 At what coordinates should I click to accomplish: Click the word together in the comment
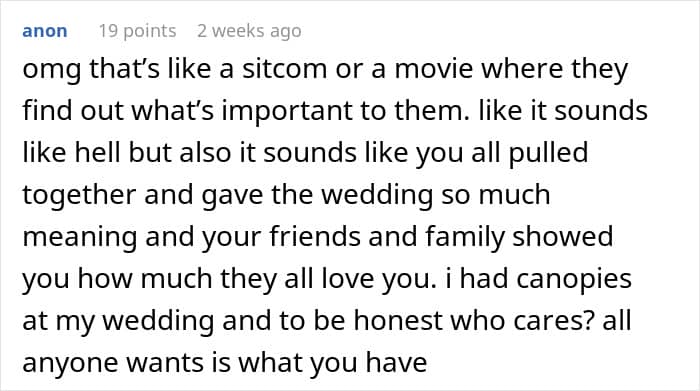[79, 196]
